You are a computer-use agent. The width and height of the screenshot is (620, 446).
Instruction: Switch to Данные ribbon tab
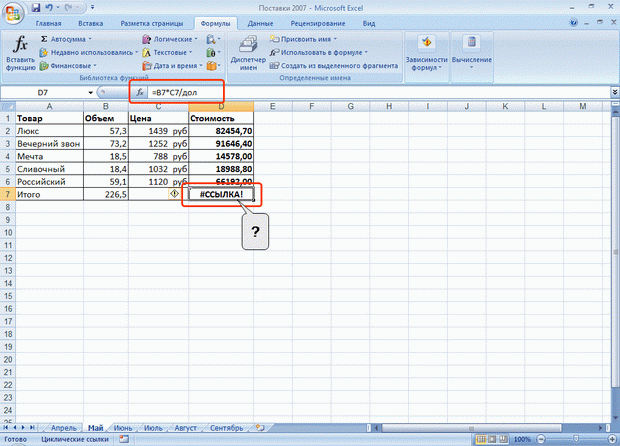point(260,23)
